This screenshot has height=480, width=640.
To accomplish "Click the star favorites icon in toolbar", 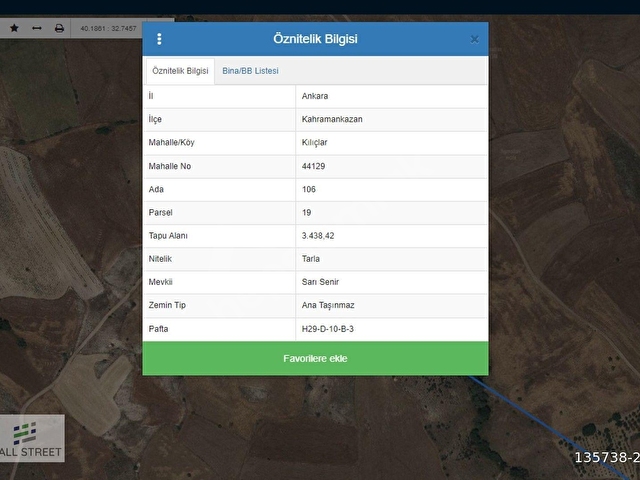I will 14,28.
